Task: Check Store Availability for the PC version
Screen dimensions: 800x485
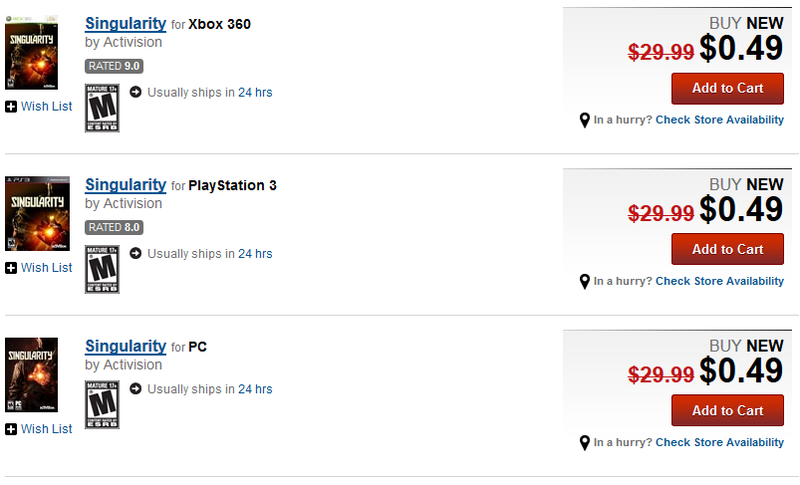Action: click(x=719, y=442)
